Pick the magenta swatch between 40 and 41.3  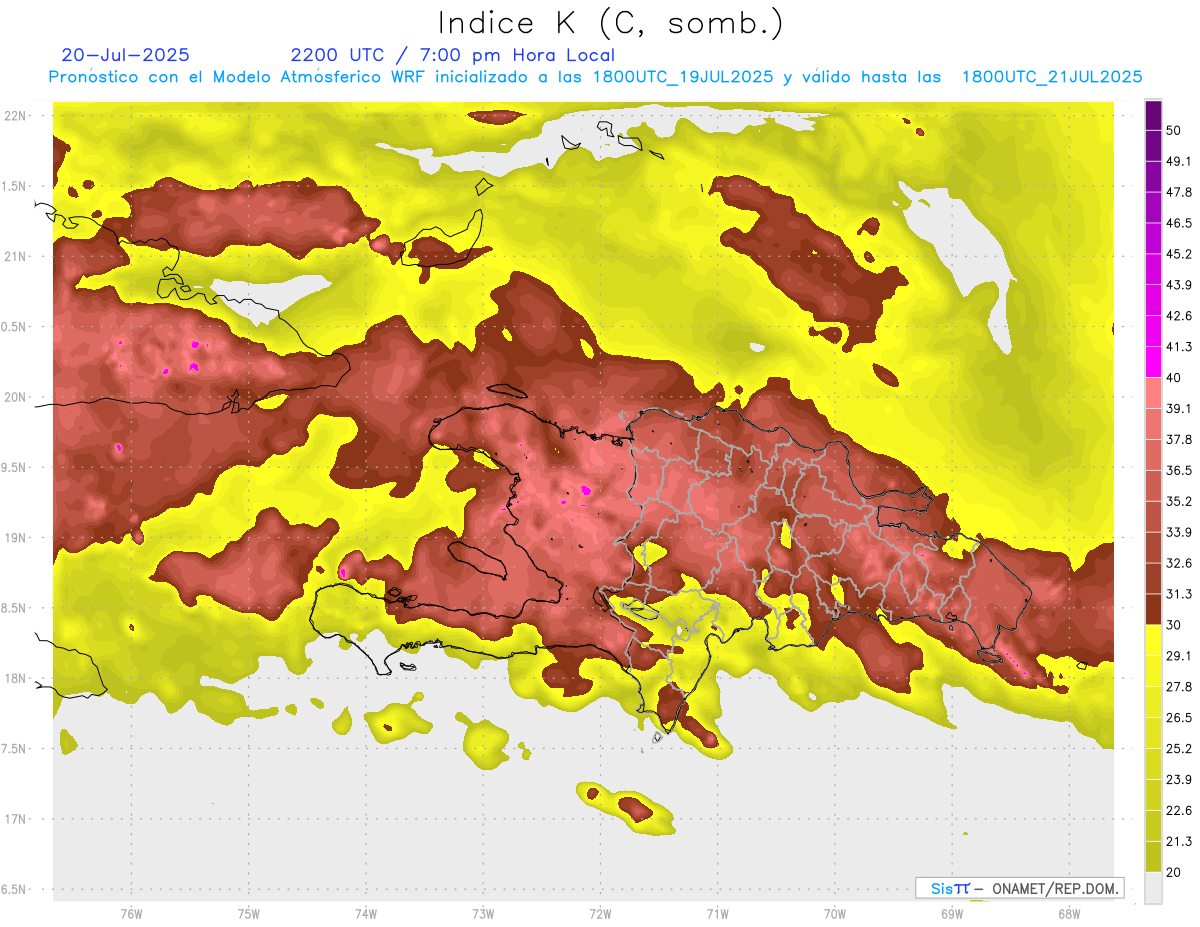tap(1153, 362)
